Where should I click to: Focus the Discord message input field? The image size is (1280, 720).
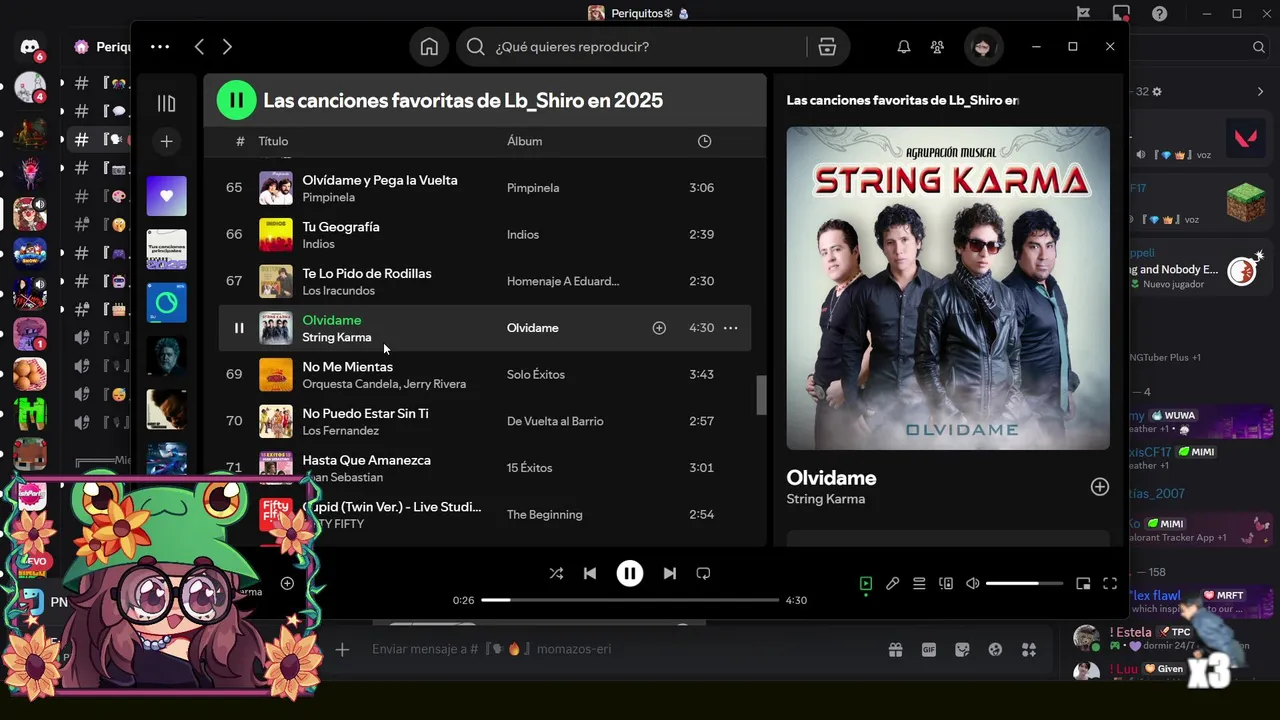[x=620, y=649]
